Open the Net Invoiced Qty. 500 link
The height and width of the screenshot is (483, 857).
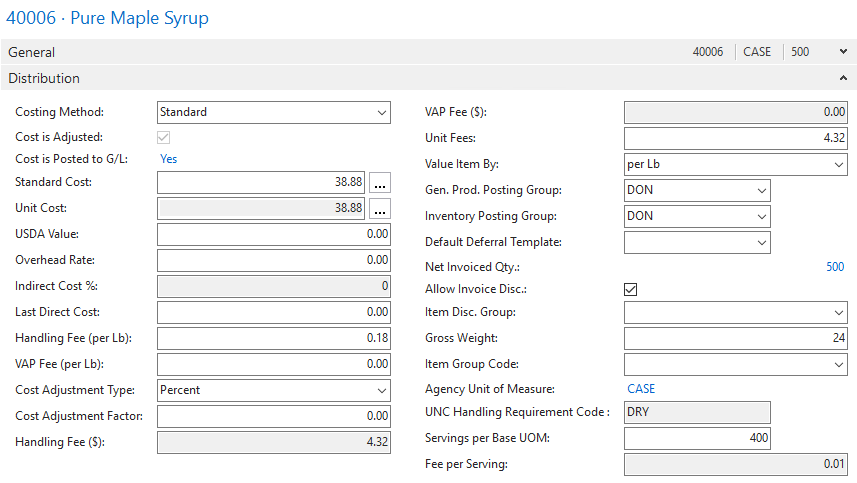point(835,268)
